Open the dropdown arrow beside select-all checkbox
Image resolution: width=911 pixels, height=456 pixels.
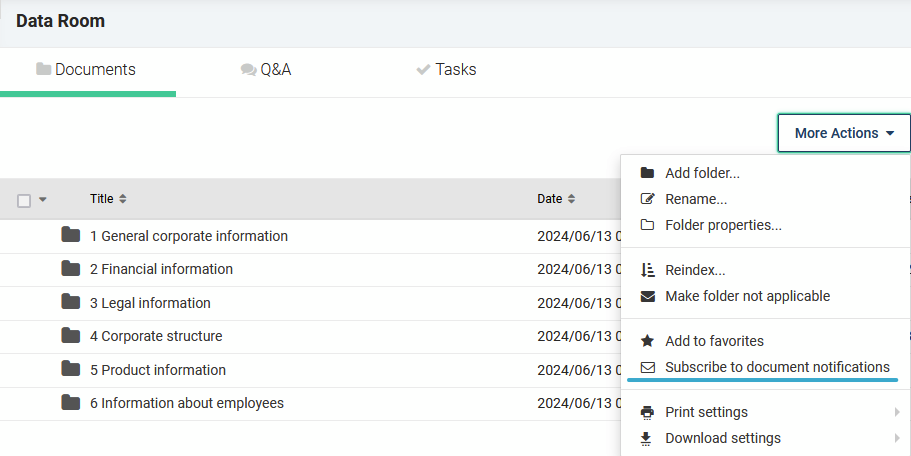[42, 199]
